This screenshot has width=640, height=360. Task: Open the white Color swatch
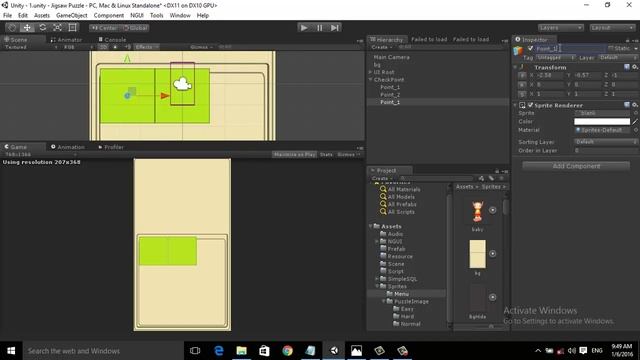602,122
